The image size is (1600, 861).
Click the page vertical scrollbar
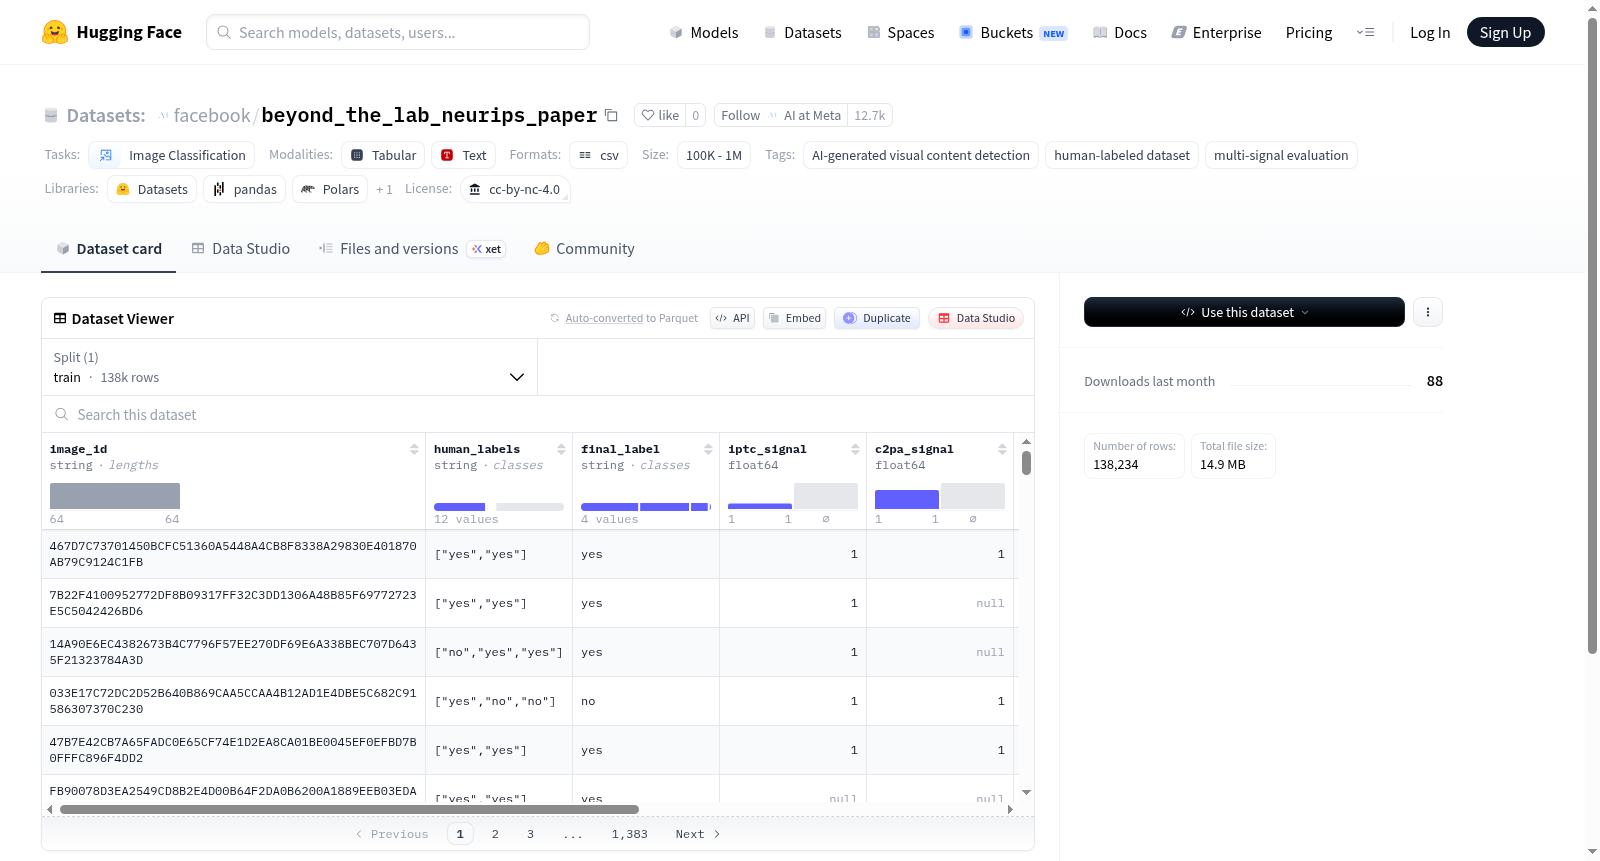tap(1592, 336)
